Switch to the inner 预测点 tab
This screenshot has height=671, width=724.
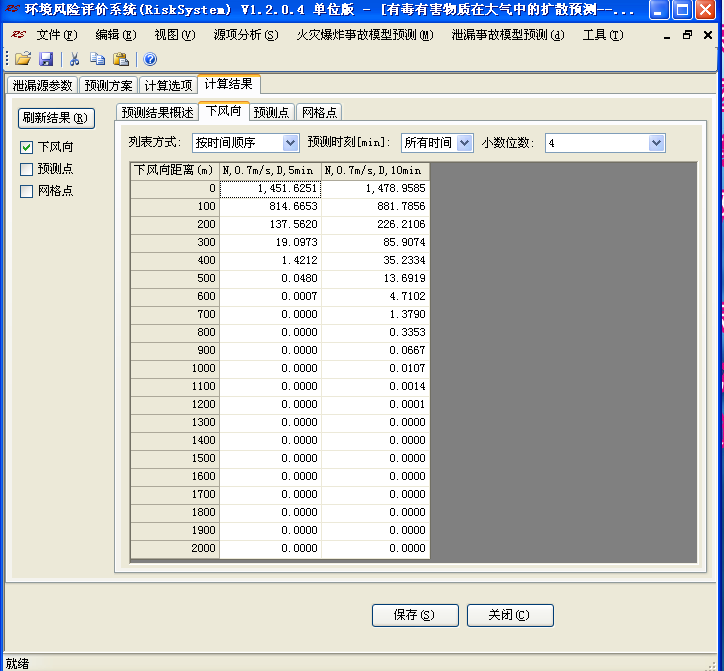point(272,112)
